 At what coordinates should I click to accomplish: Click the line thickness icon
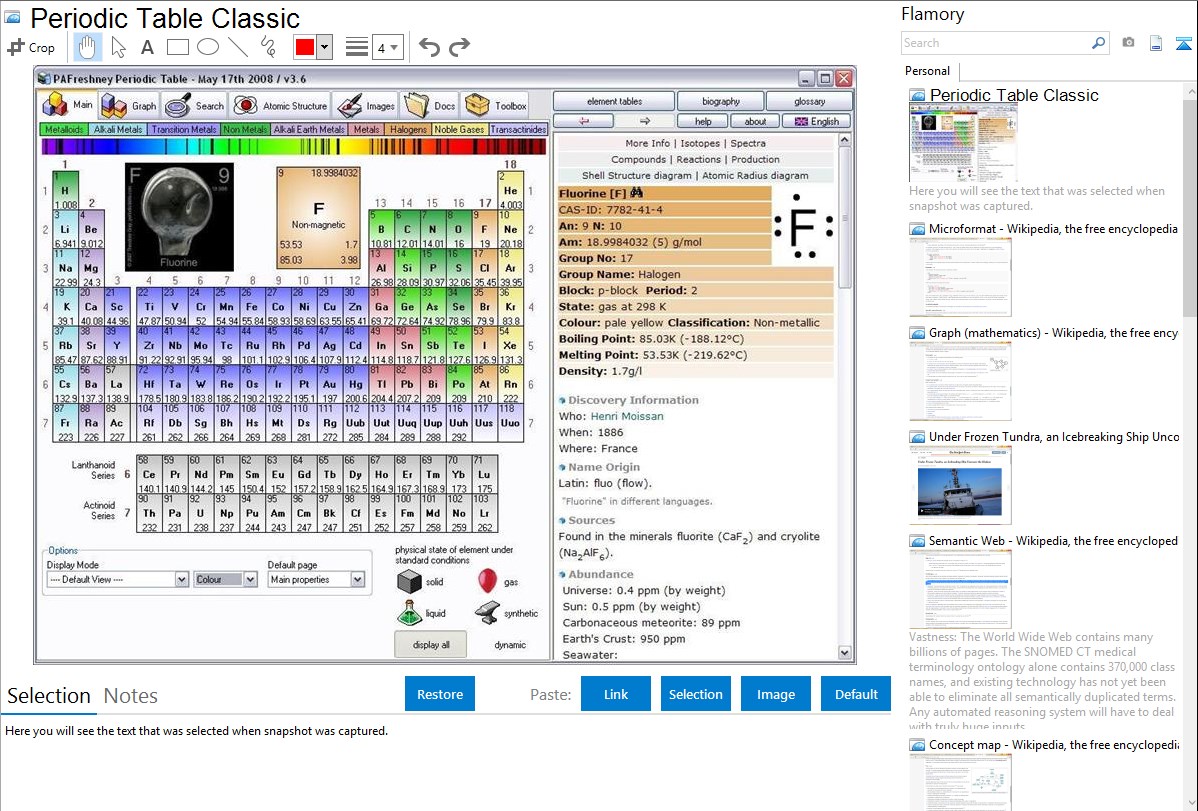(x=357, y=47)
